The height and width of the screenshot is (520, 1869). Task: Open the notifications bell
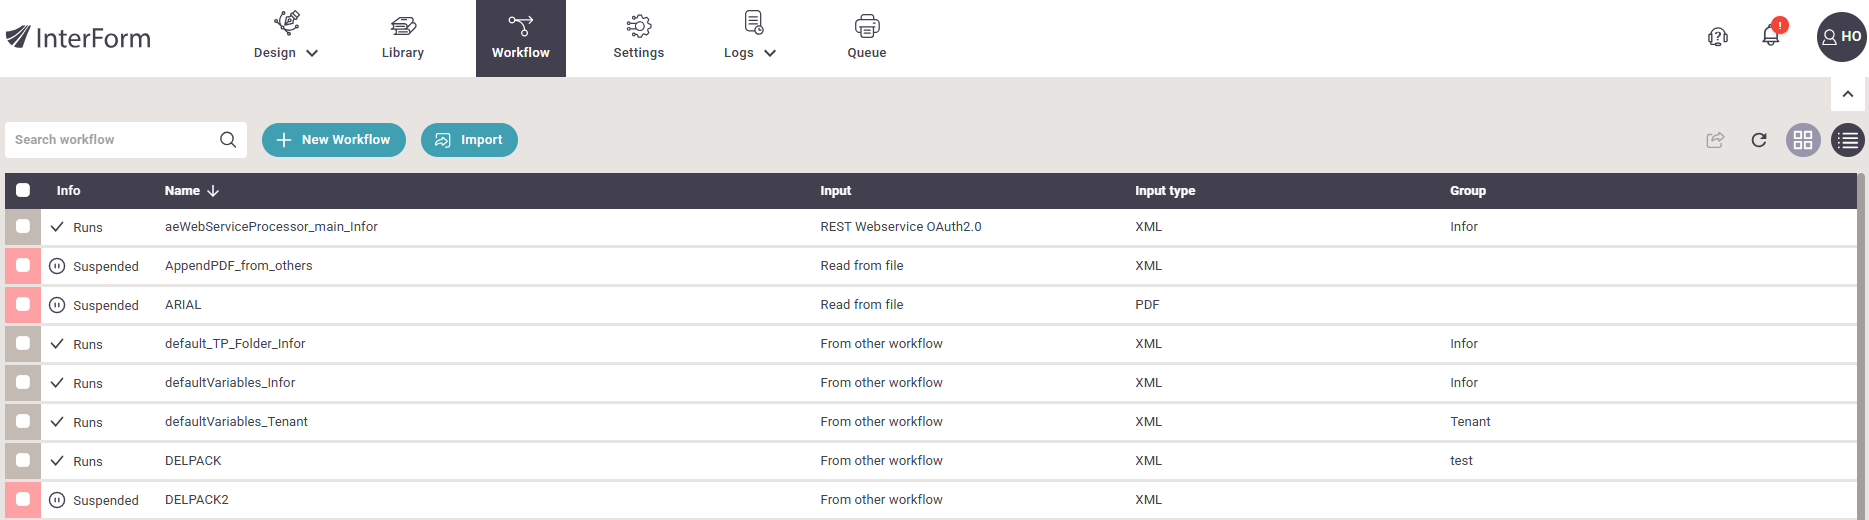[1772, 35]
